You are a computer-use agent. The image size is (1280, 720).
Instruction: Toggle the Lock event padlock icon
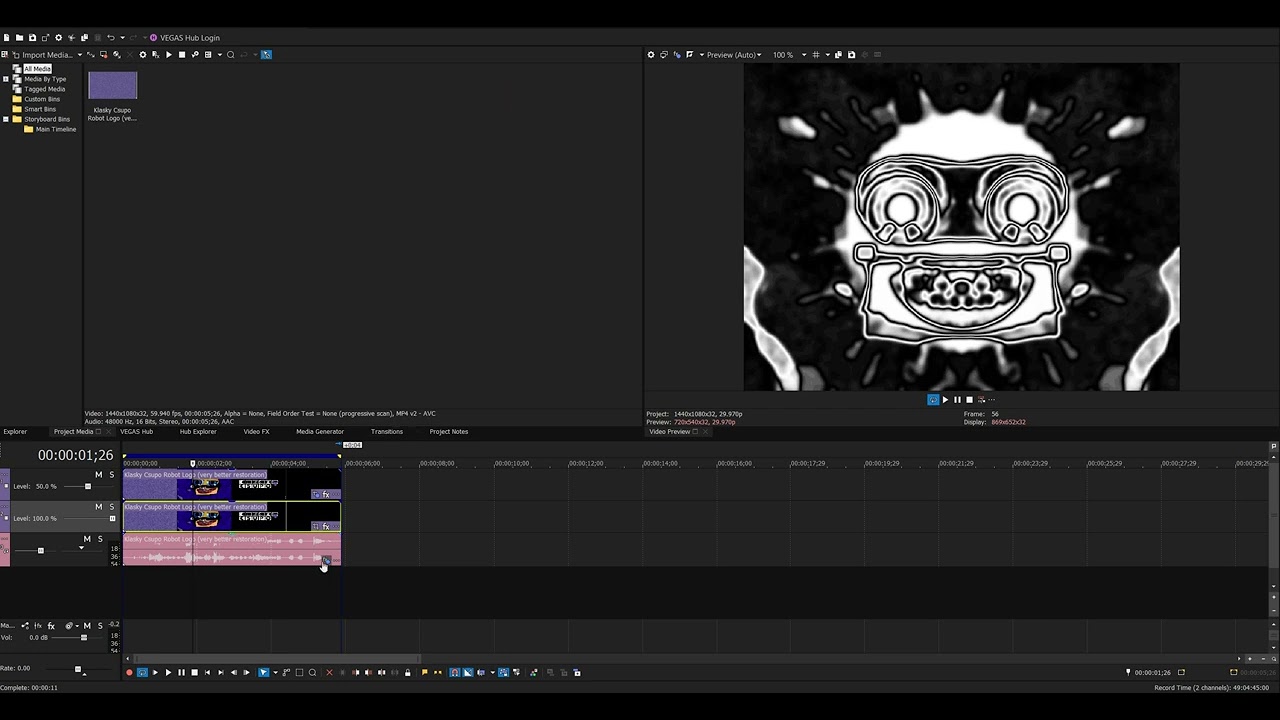tap(407, 673)
